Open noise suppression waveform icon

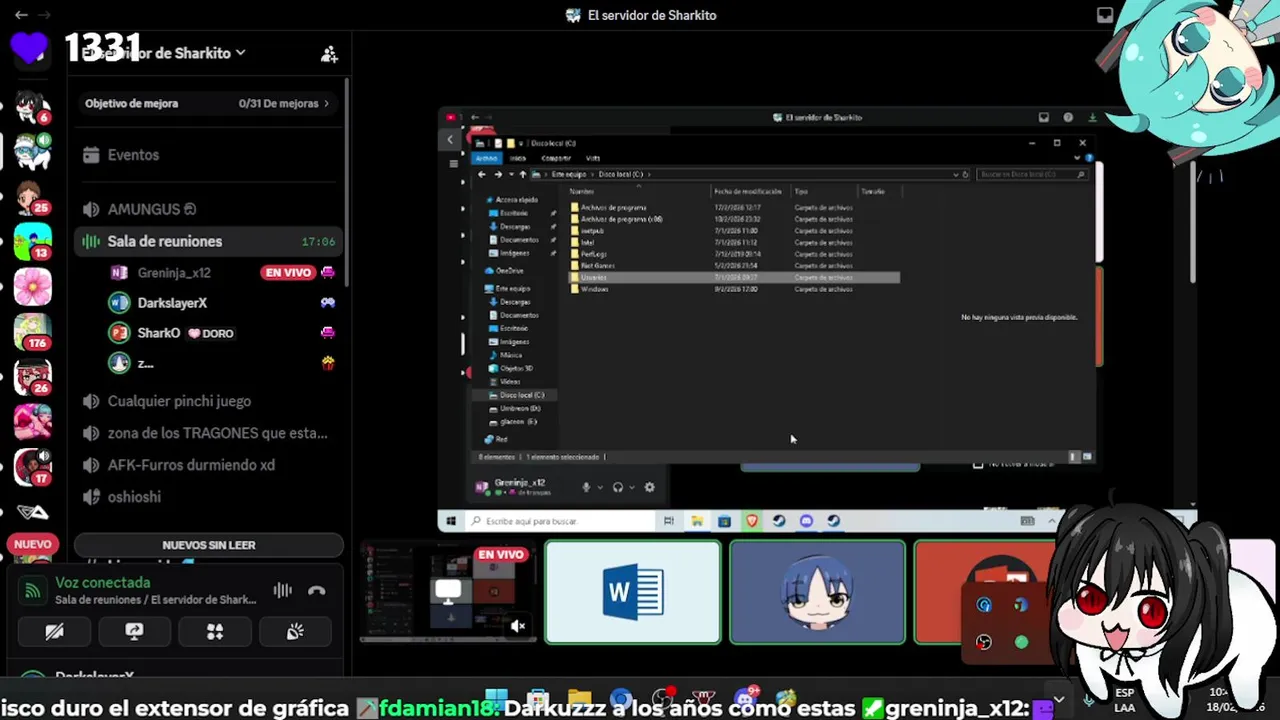pos(283,590)
